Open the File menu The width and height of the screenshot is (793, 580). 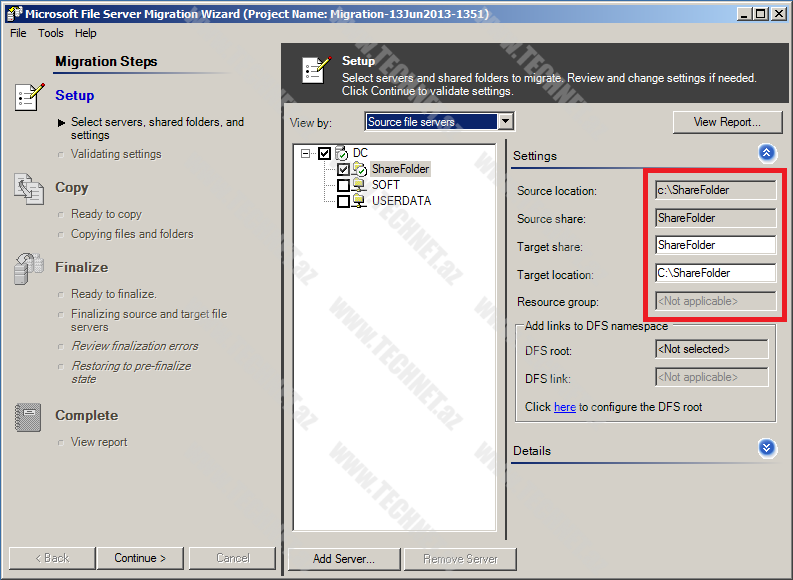18,33
